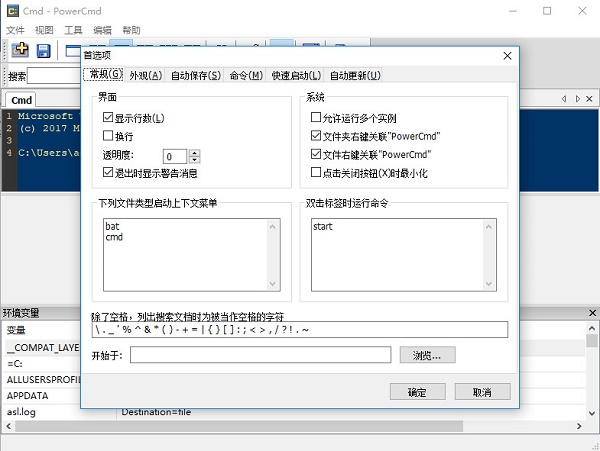The image size is (600, 451).
Task: Click the new Cmd window icon
Action: 20,50
